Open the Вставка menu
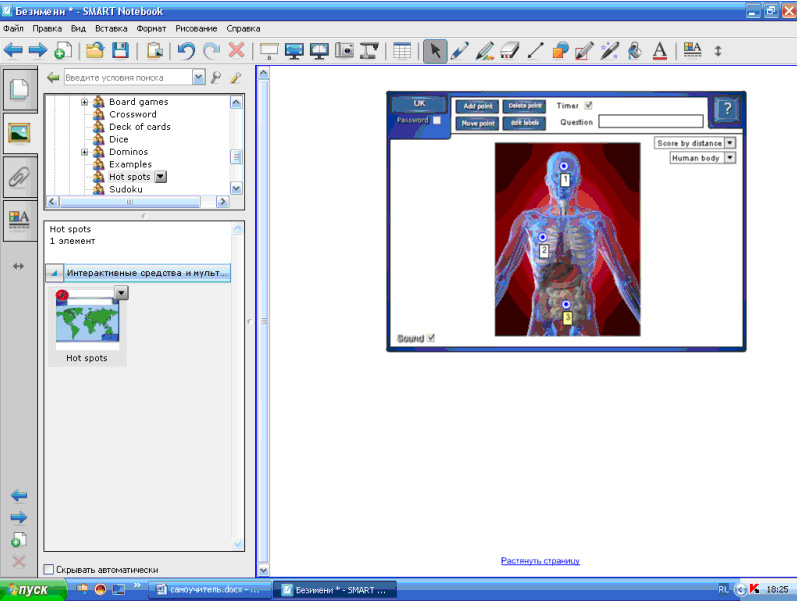Screen dimensions: 797x602 [x=111, y=29]
